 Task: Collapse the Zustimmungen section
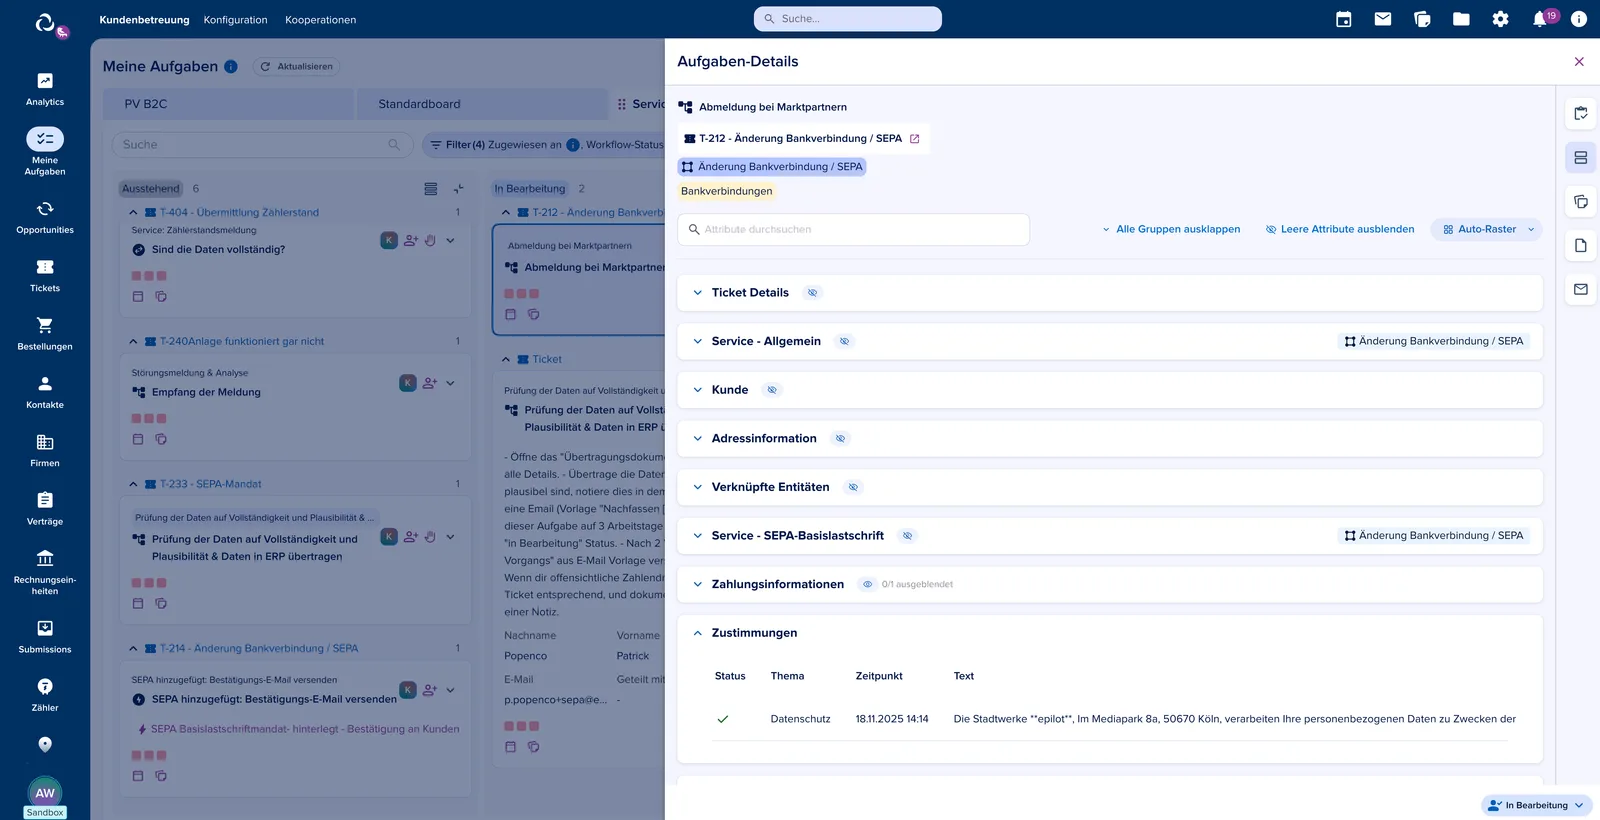698,633
